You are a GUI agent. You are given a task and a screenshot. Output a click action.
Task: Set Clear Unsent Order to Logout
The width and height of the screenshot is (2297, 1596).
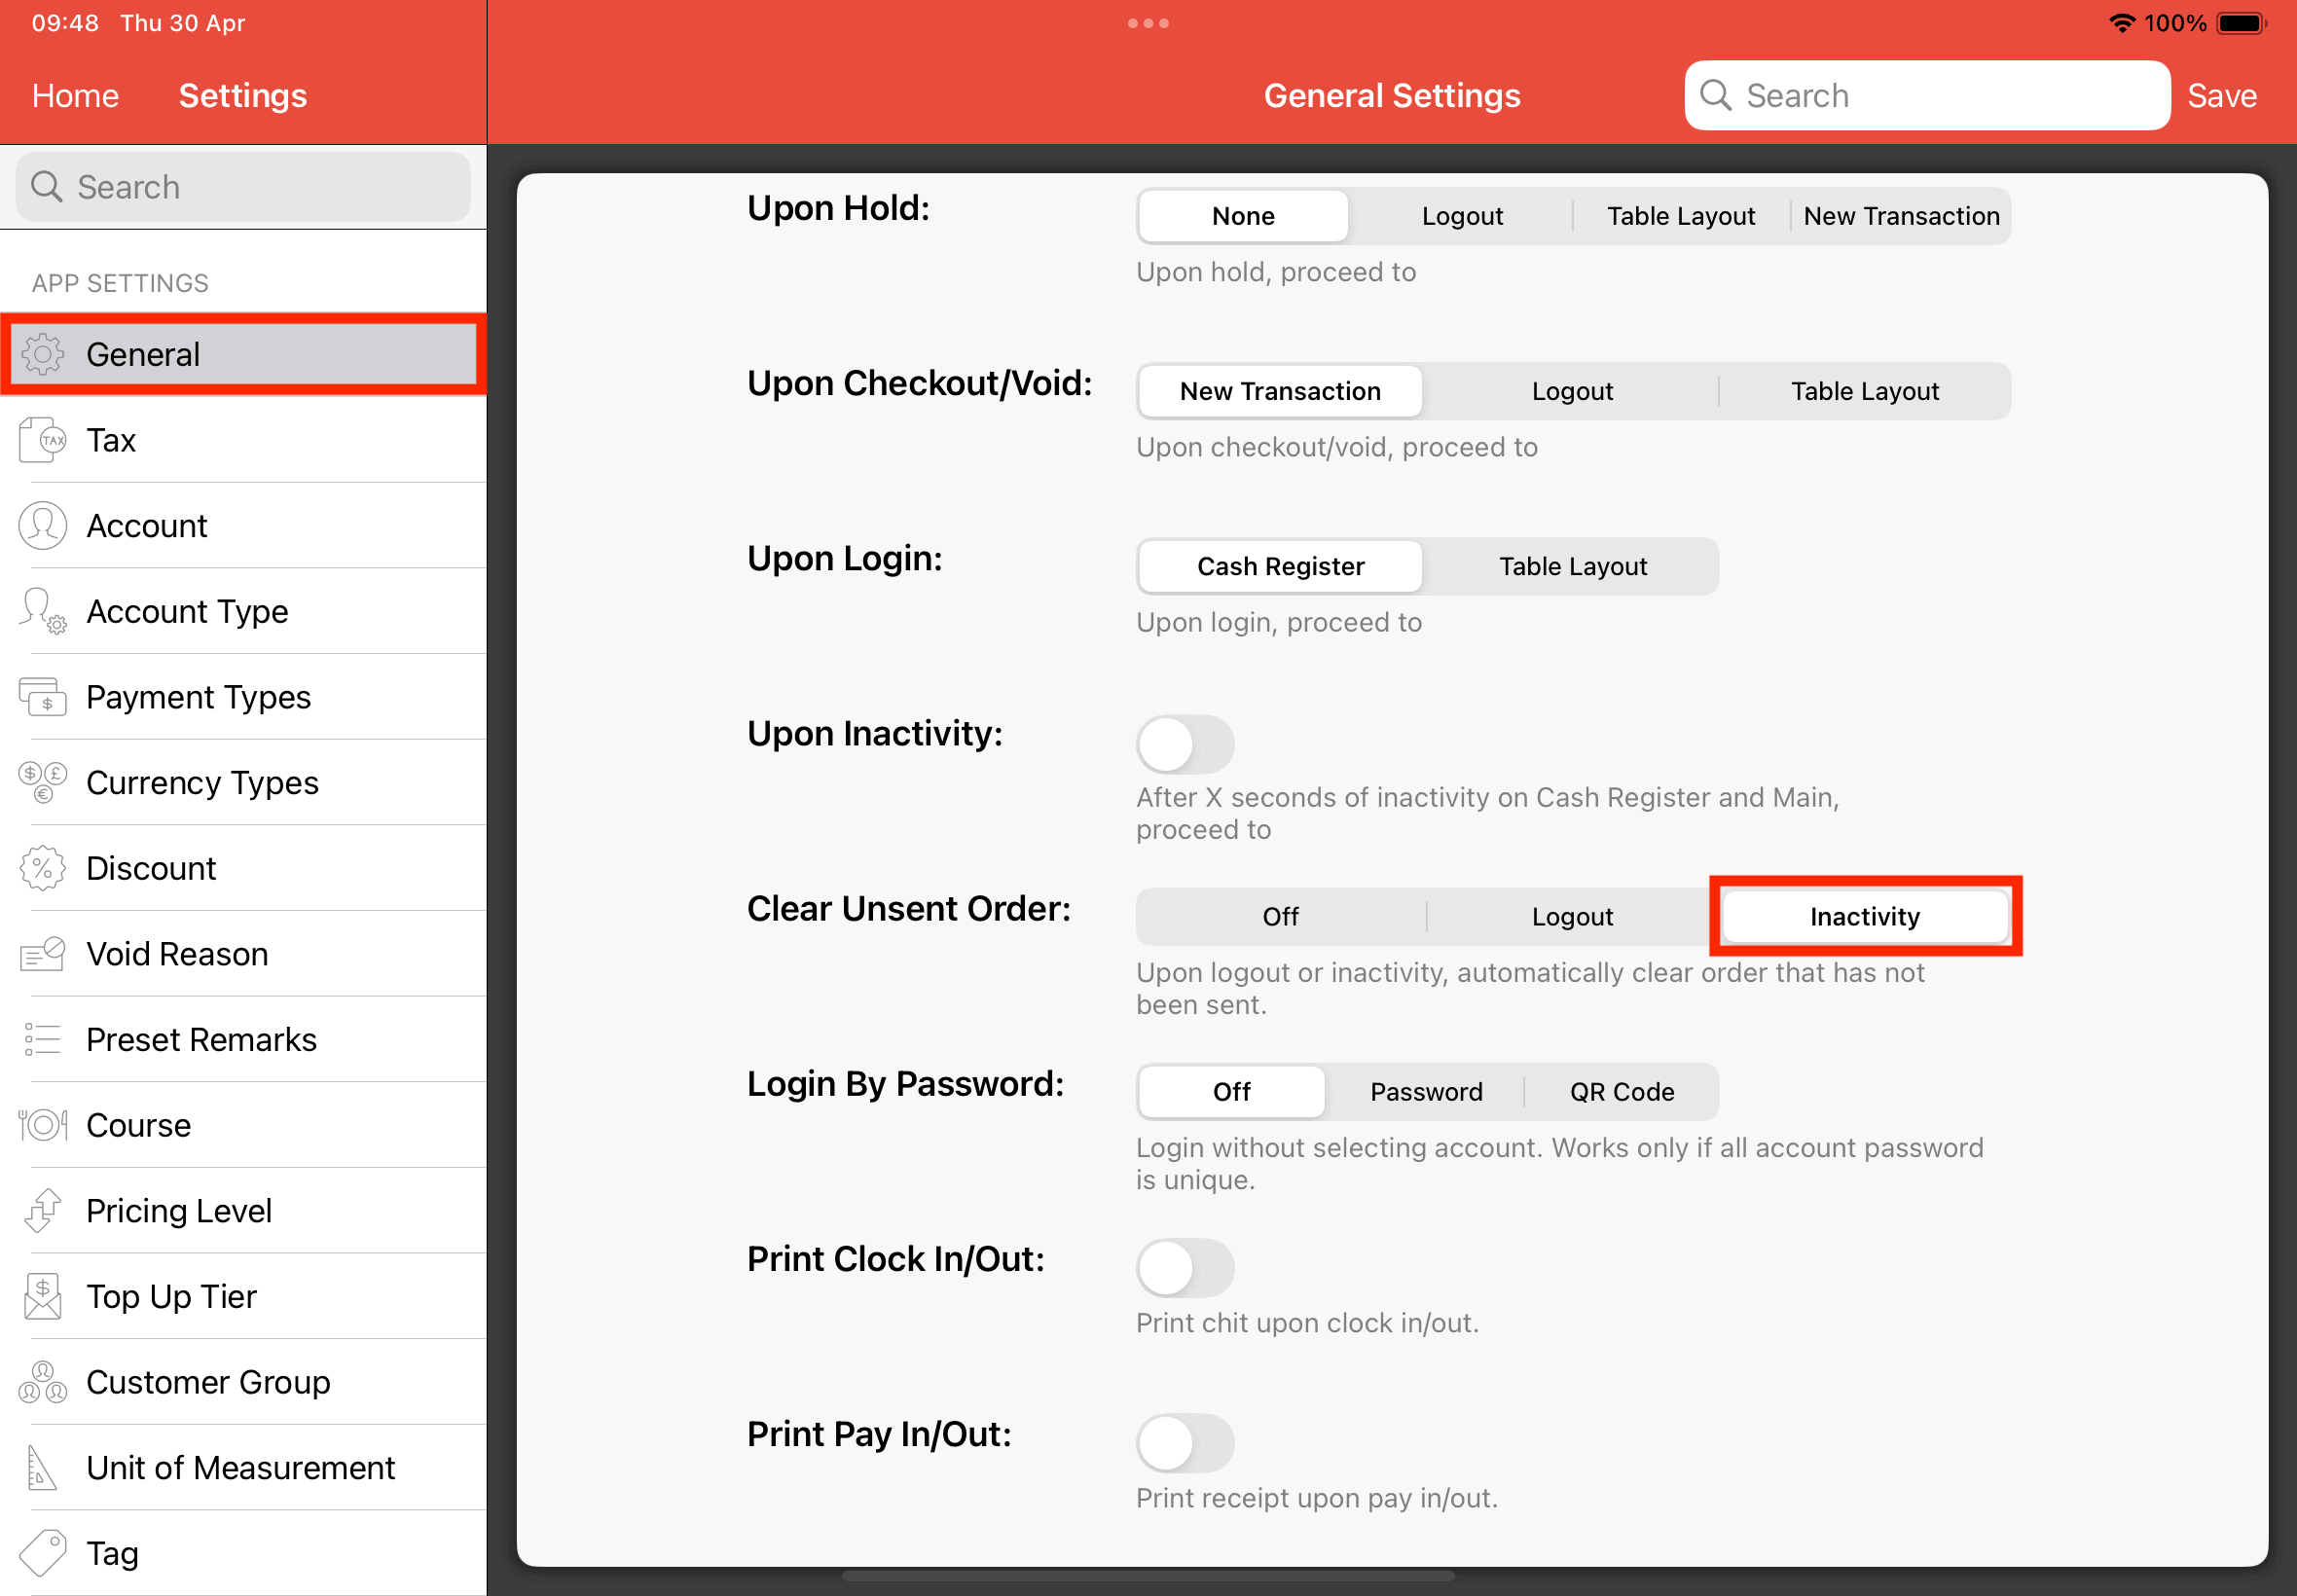pos(1572,916)
